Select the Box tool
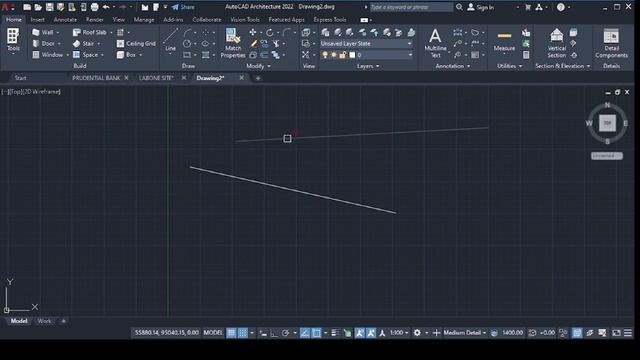 pyautogui.click(x=127, y=55)
